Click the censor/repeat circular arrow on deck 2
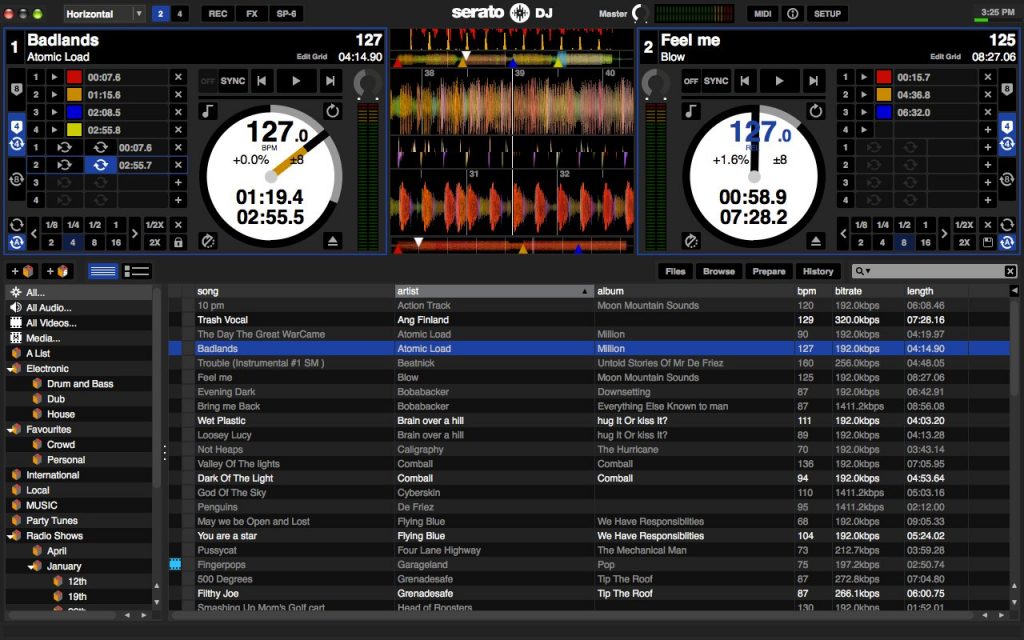 pyautogui.click(x=816, y=111)
